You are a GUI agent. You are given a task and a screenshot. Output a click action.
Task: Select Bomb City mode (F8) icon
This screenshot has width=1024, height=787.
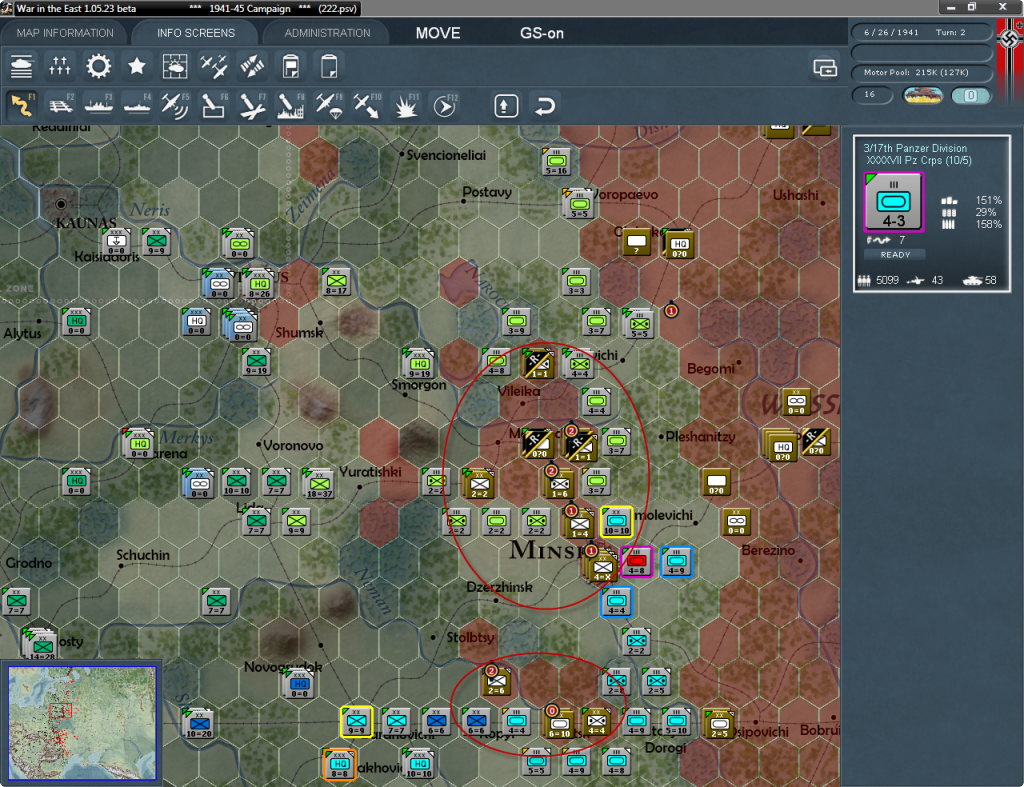point(290,105)
